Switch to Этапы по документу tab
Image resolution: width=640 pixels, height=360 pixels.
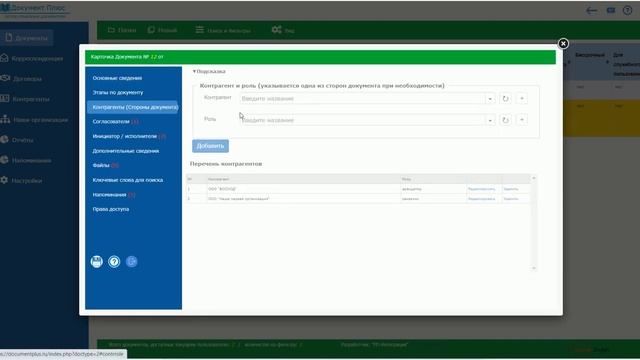point(118,93)
